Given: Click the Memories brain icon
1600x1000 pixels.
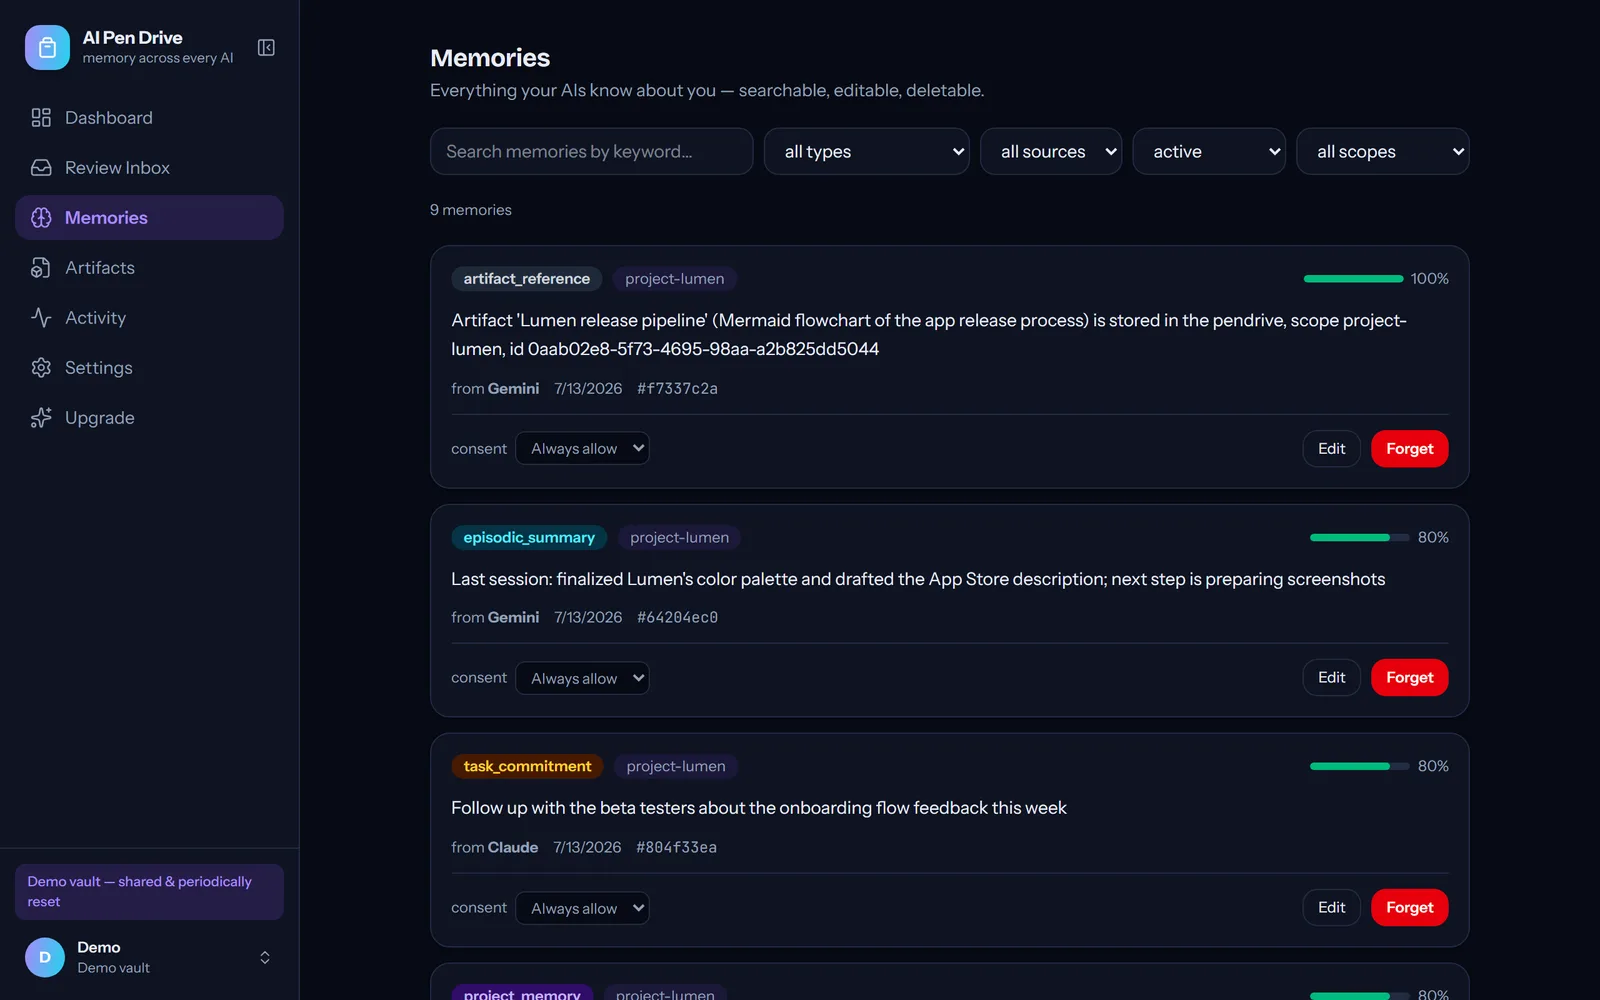Looking at the screenshot, I should pyautogui.click(x=41, y=218).
